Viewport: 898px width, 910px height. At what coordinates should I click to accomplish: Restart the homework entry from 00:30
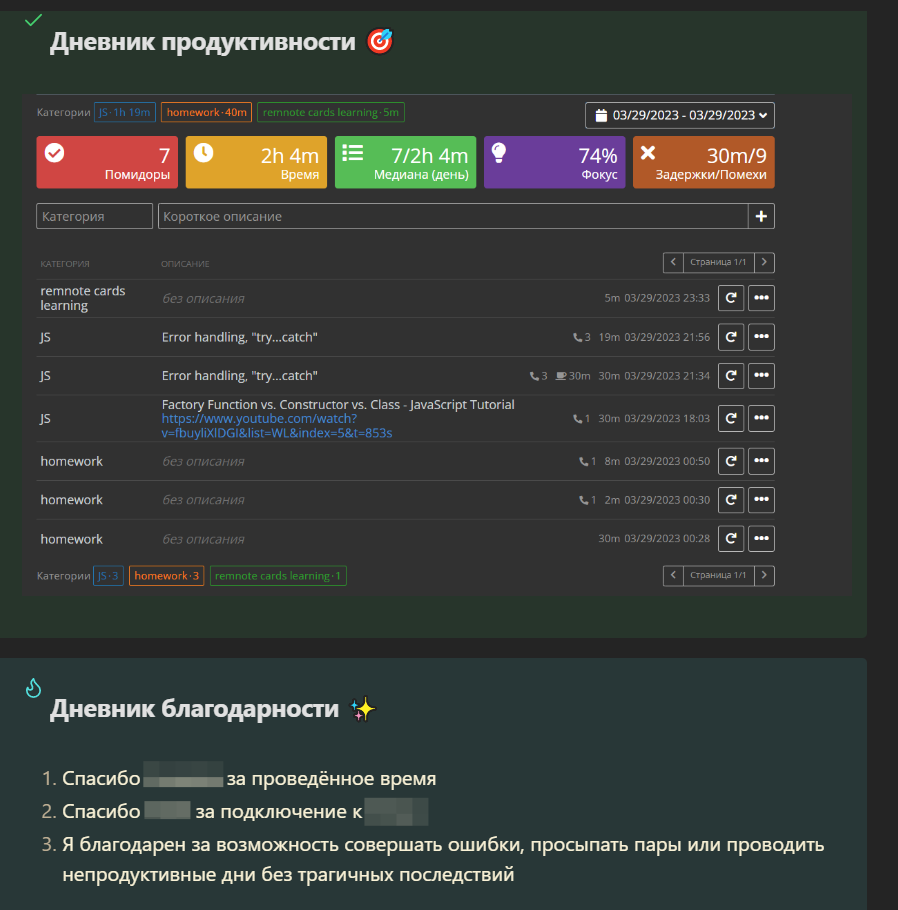coord(731,500)
